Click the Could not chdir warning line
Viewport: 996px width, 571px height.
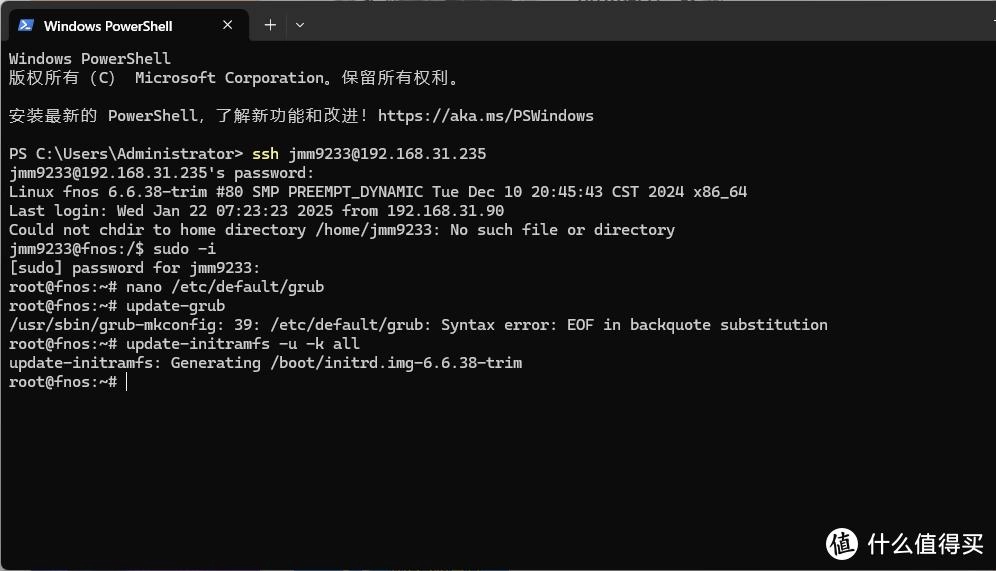pos(342,230)
